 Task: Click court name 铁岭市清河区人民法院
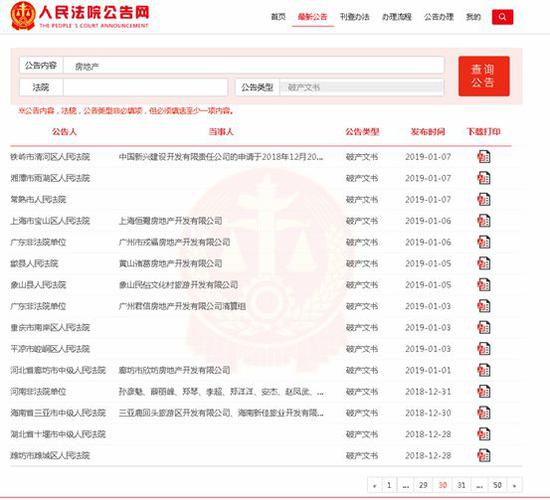tap(50, 157)
